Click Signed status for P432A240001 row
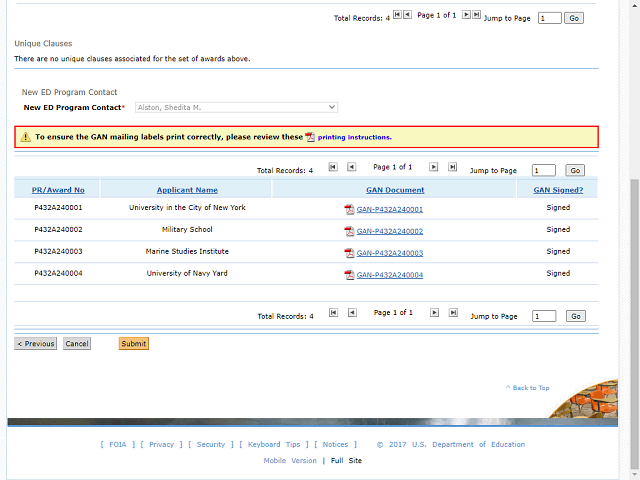 pos(558,208)
